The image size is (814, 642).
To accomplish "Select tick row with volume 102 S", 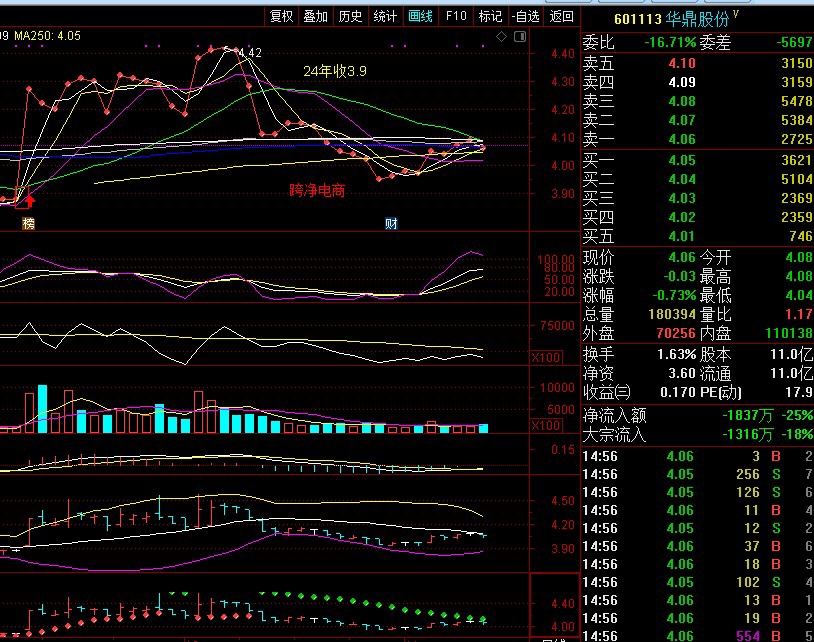I will (697, 582).
